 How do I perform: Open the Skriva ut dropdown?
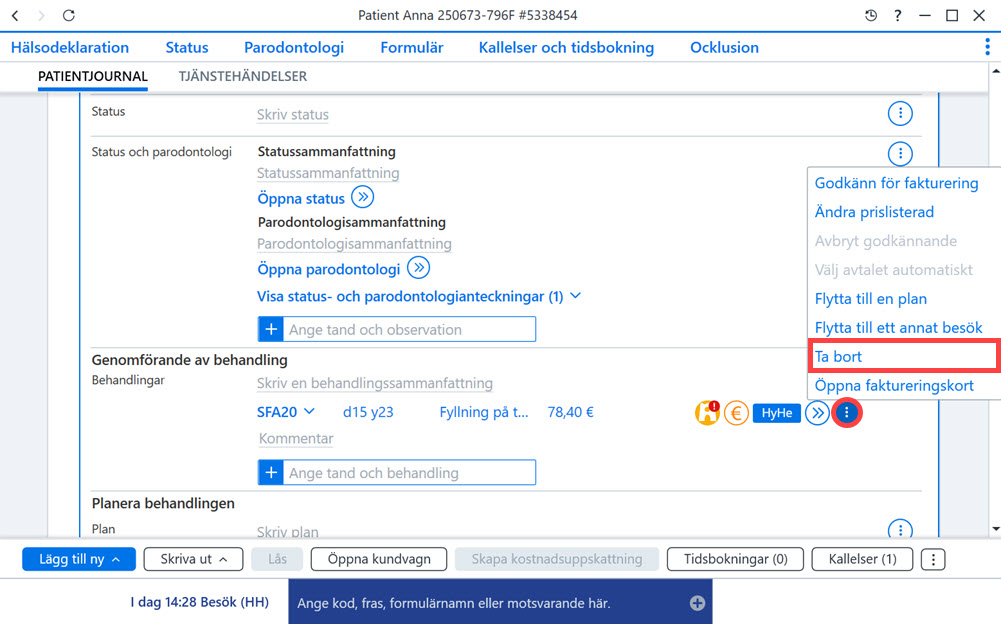pyautogui.click(x=193, y=559)
